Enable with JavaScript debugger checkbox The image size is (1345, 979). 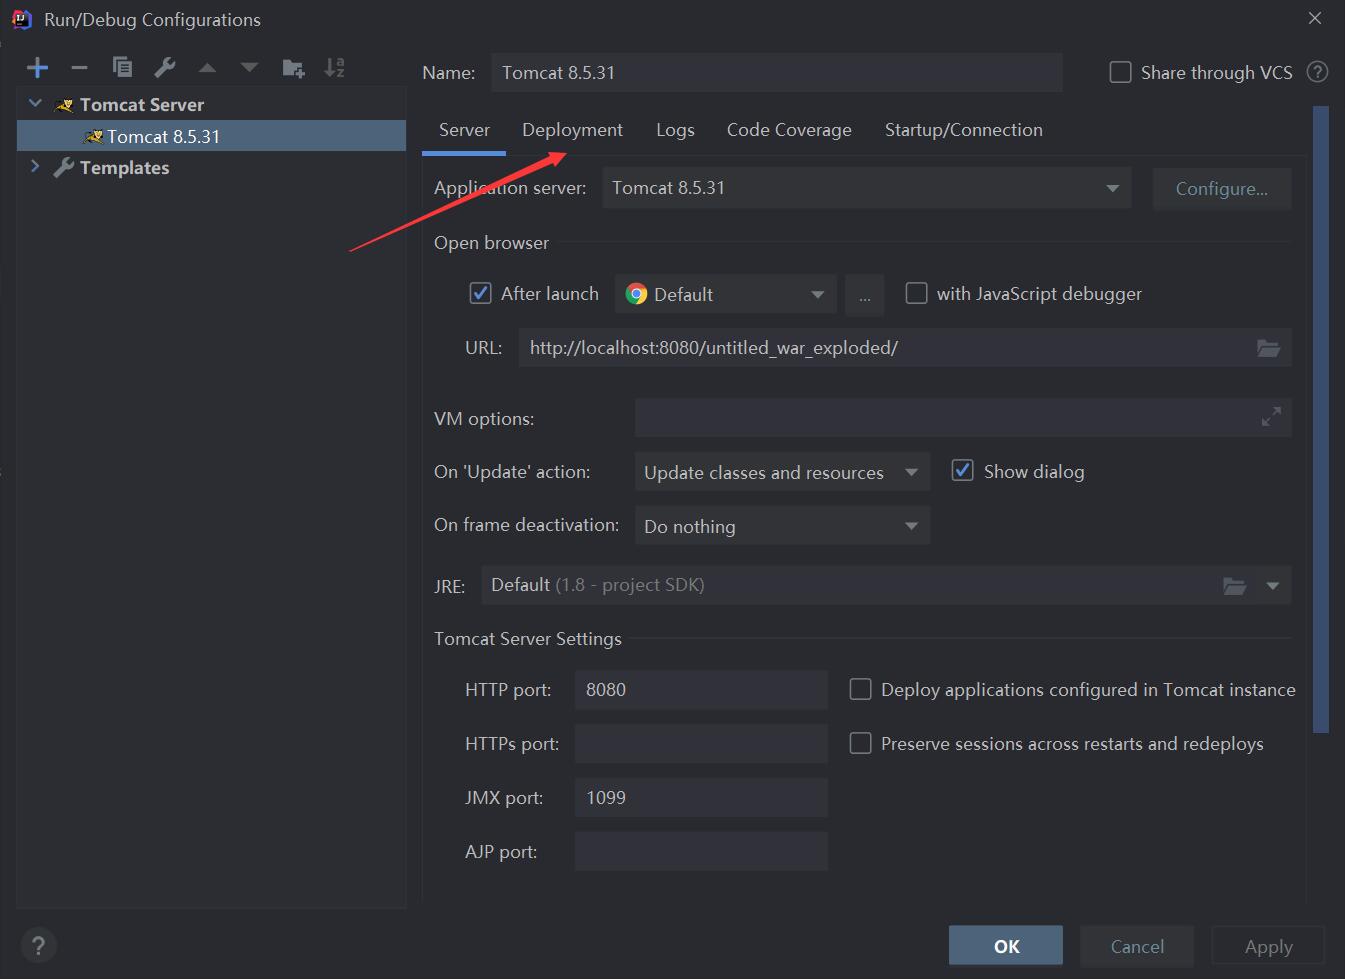point(916,293)
